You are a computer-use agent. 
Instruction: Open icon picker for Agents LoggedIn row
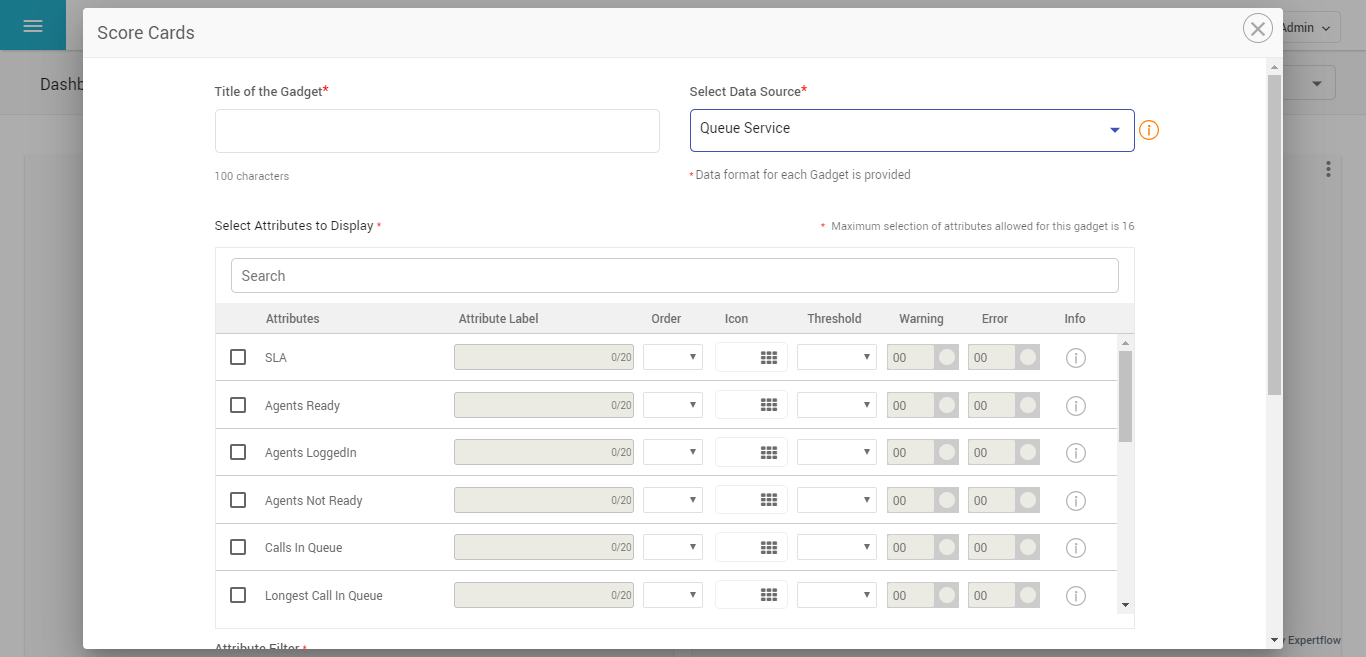pyautogui.click(x=750, y=451)
